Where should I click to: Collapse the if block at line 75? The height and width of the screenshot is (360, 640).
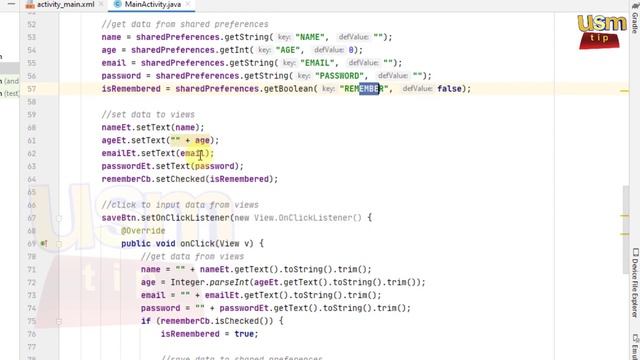(59, 321)
